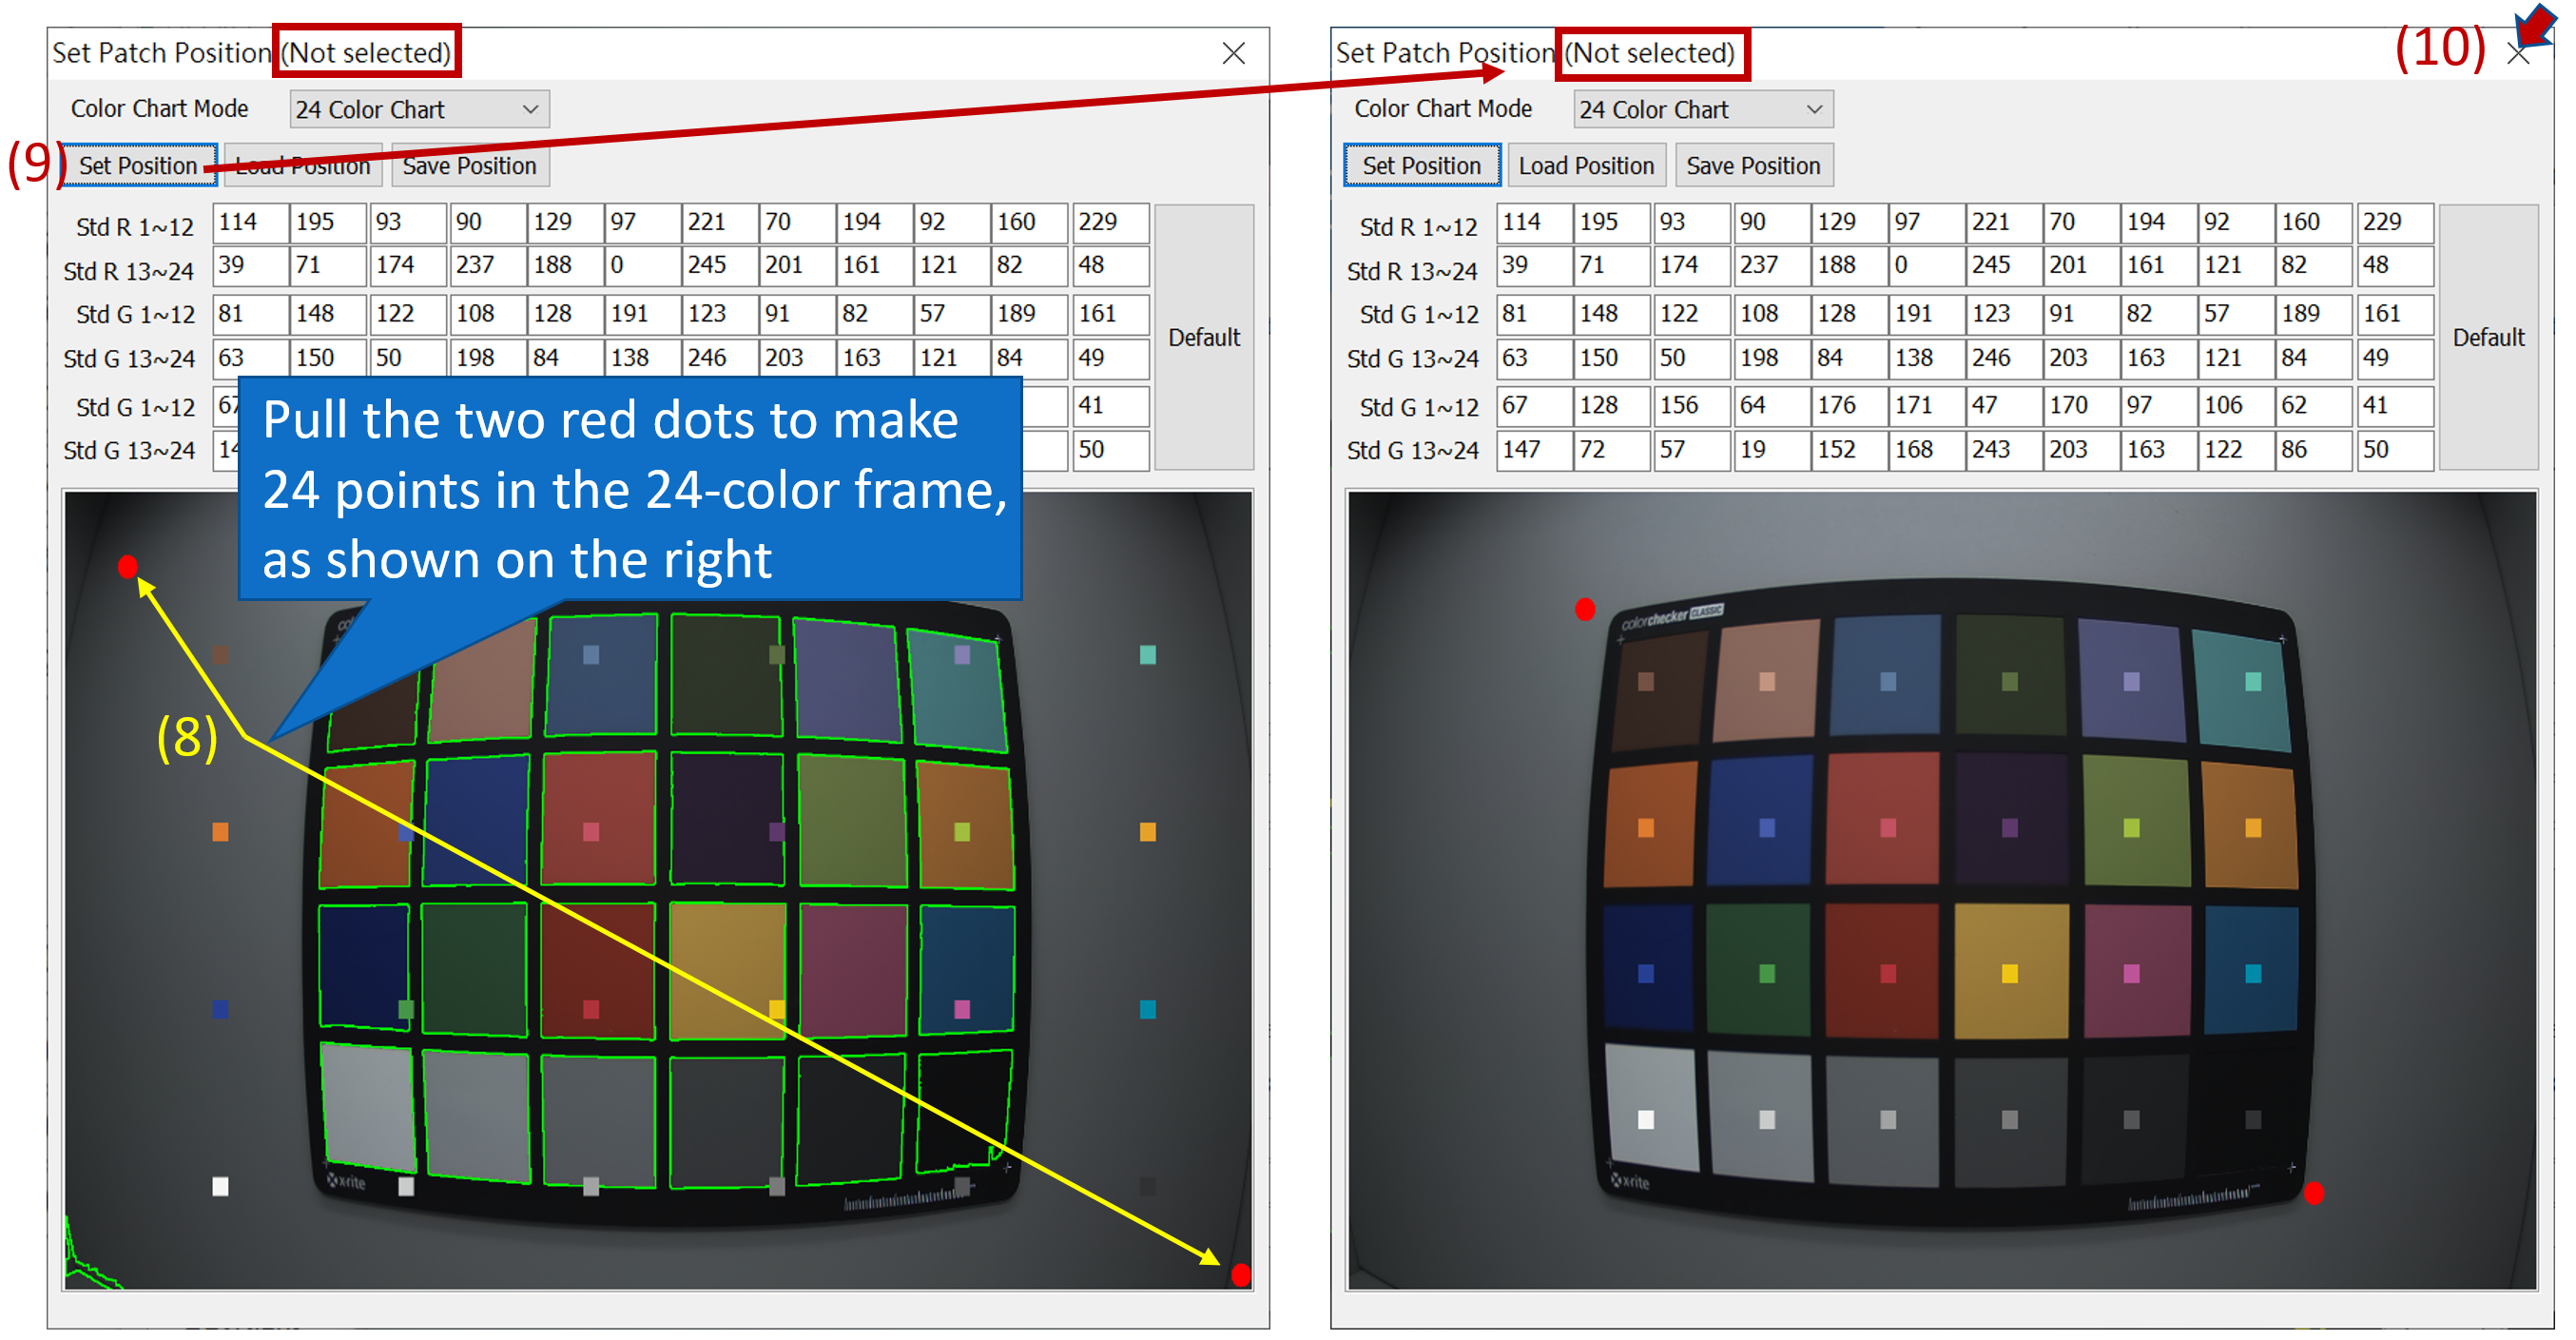Open Color Chart Mode dropdown in left dialog
The image size is (2576, 1340).
[x=419, y=110]
